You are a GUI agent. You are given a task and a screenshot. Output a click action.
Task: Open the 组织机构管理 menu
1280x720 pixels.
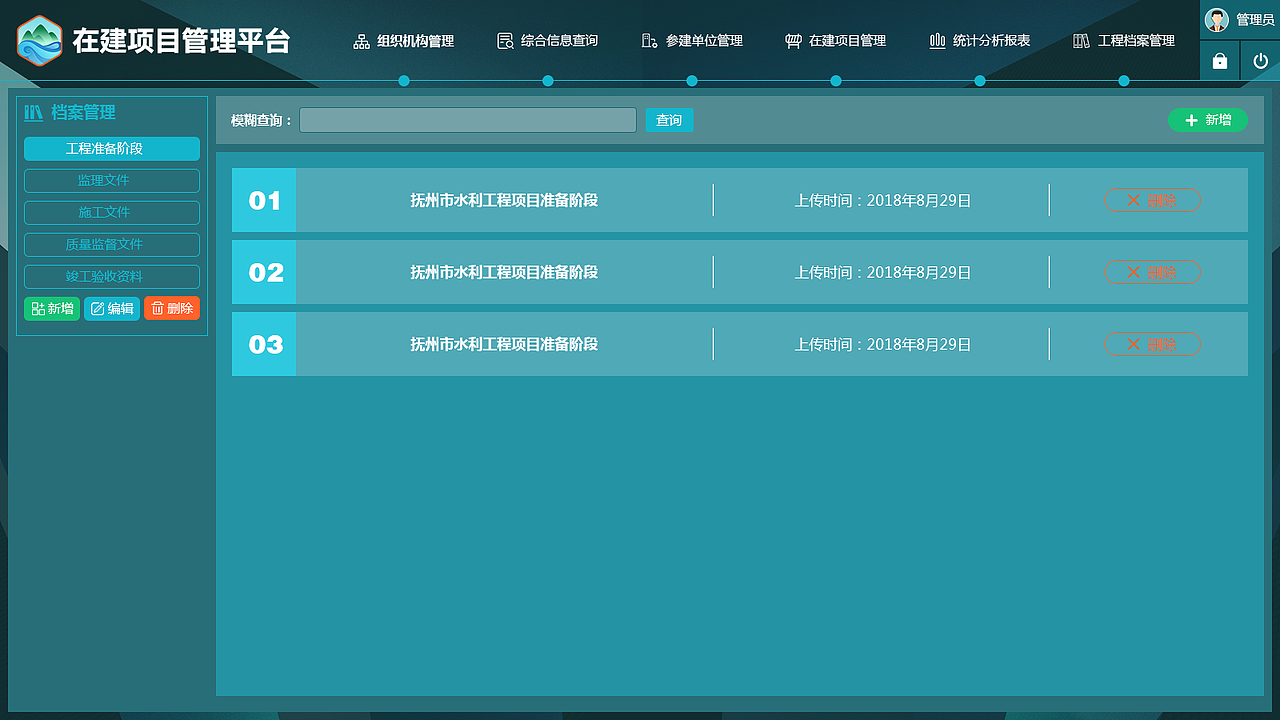click(x=404, y=41)
